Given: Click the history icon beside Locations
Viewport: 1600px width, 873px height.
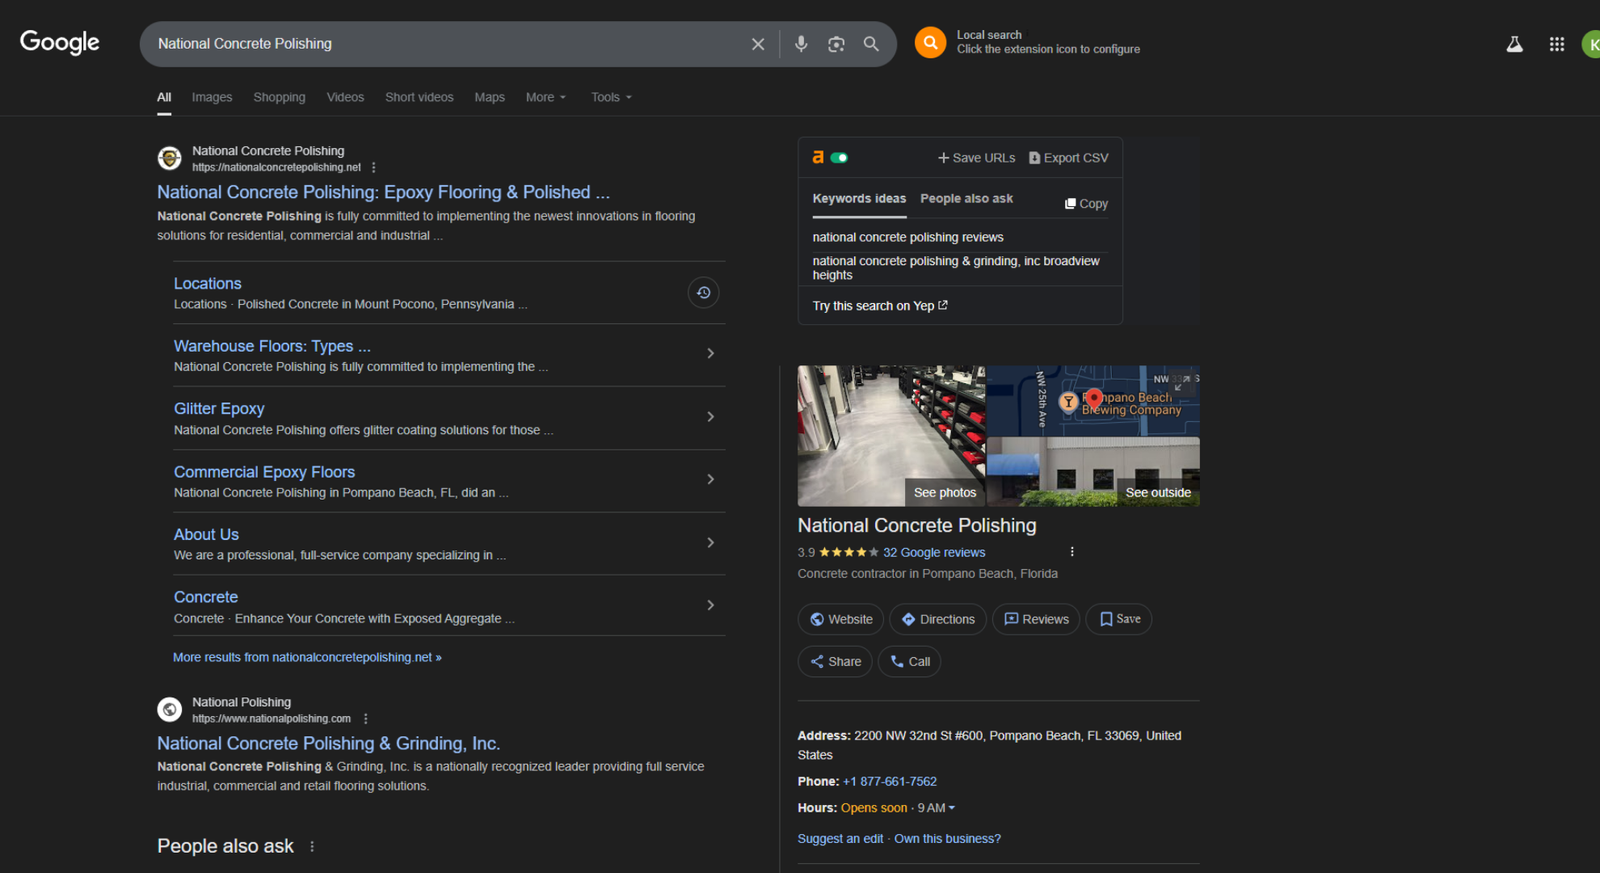Looking at the screenshot, I should click(704, 293).
